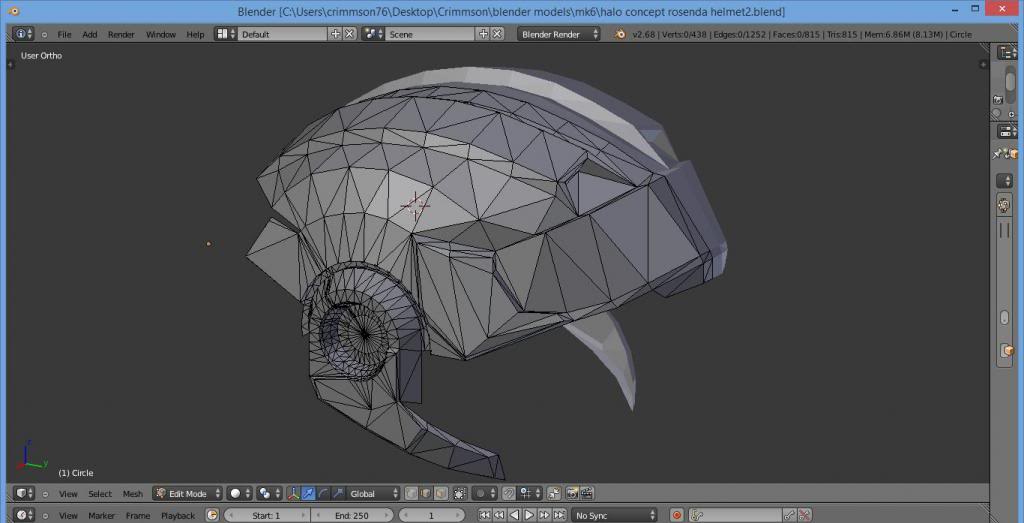The width and height of the screenshot is (1024, 523).
Task: Open the viewport shading dropdown
Action: [x=240, y=494]
